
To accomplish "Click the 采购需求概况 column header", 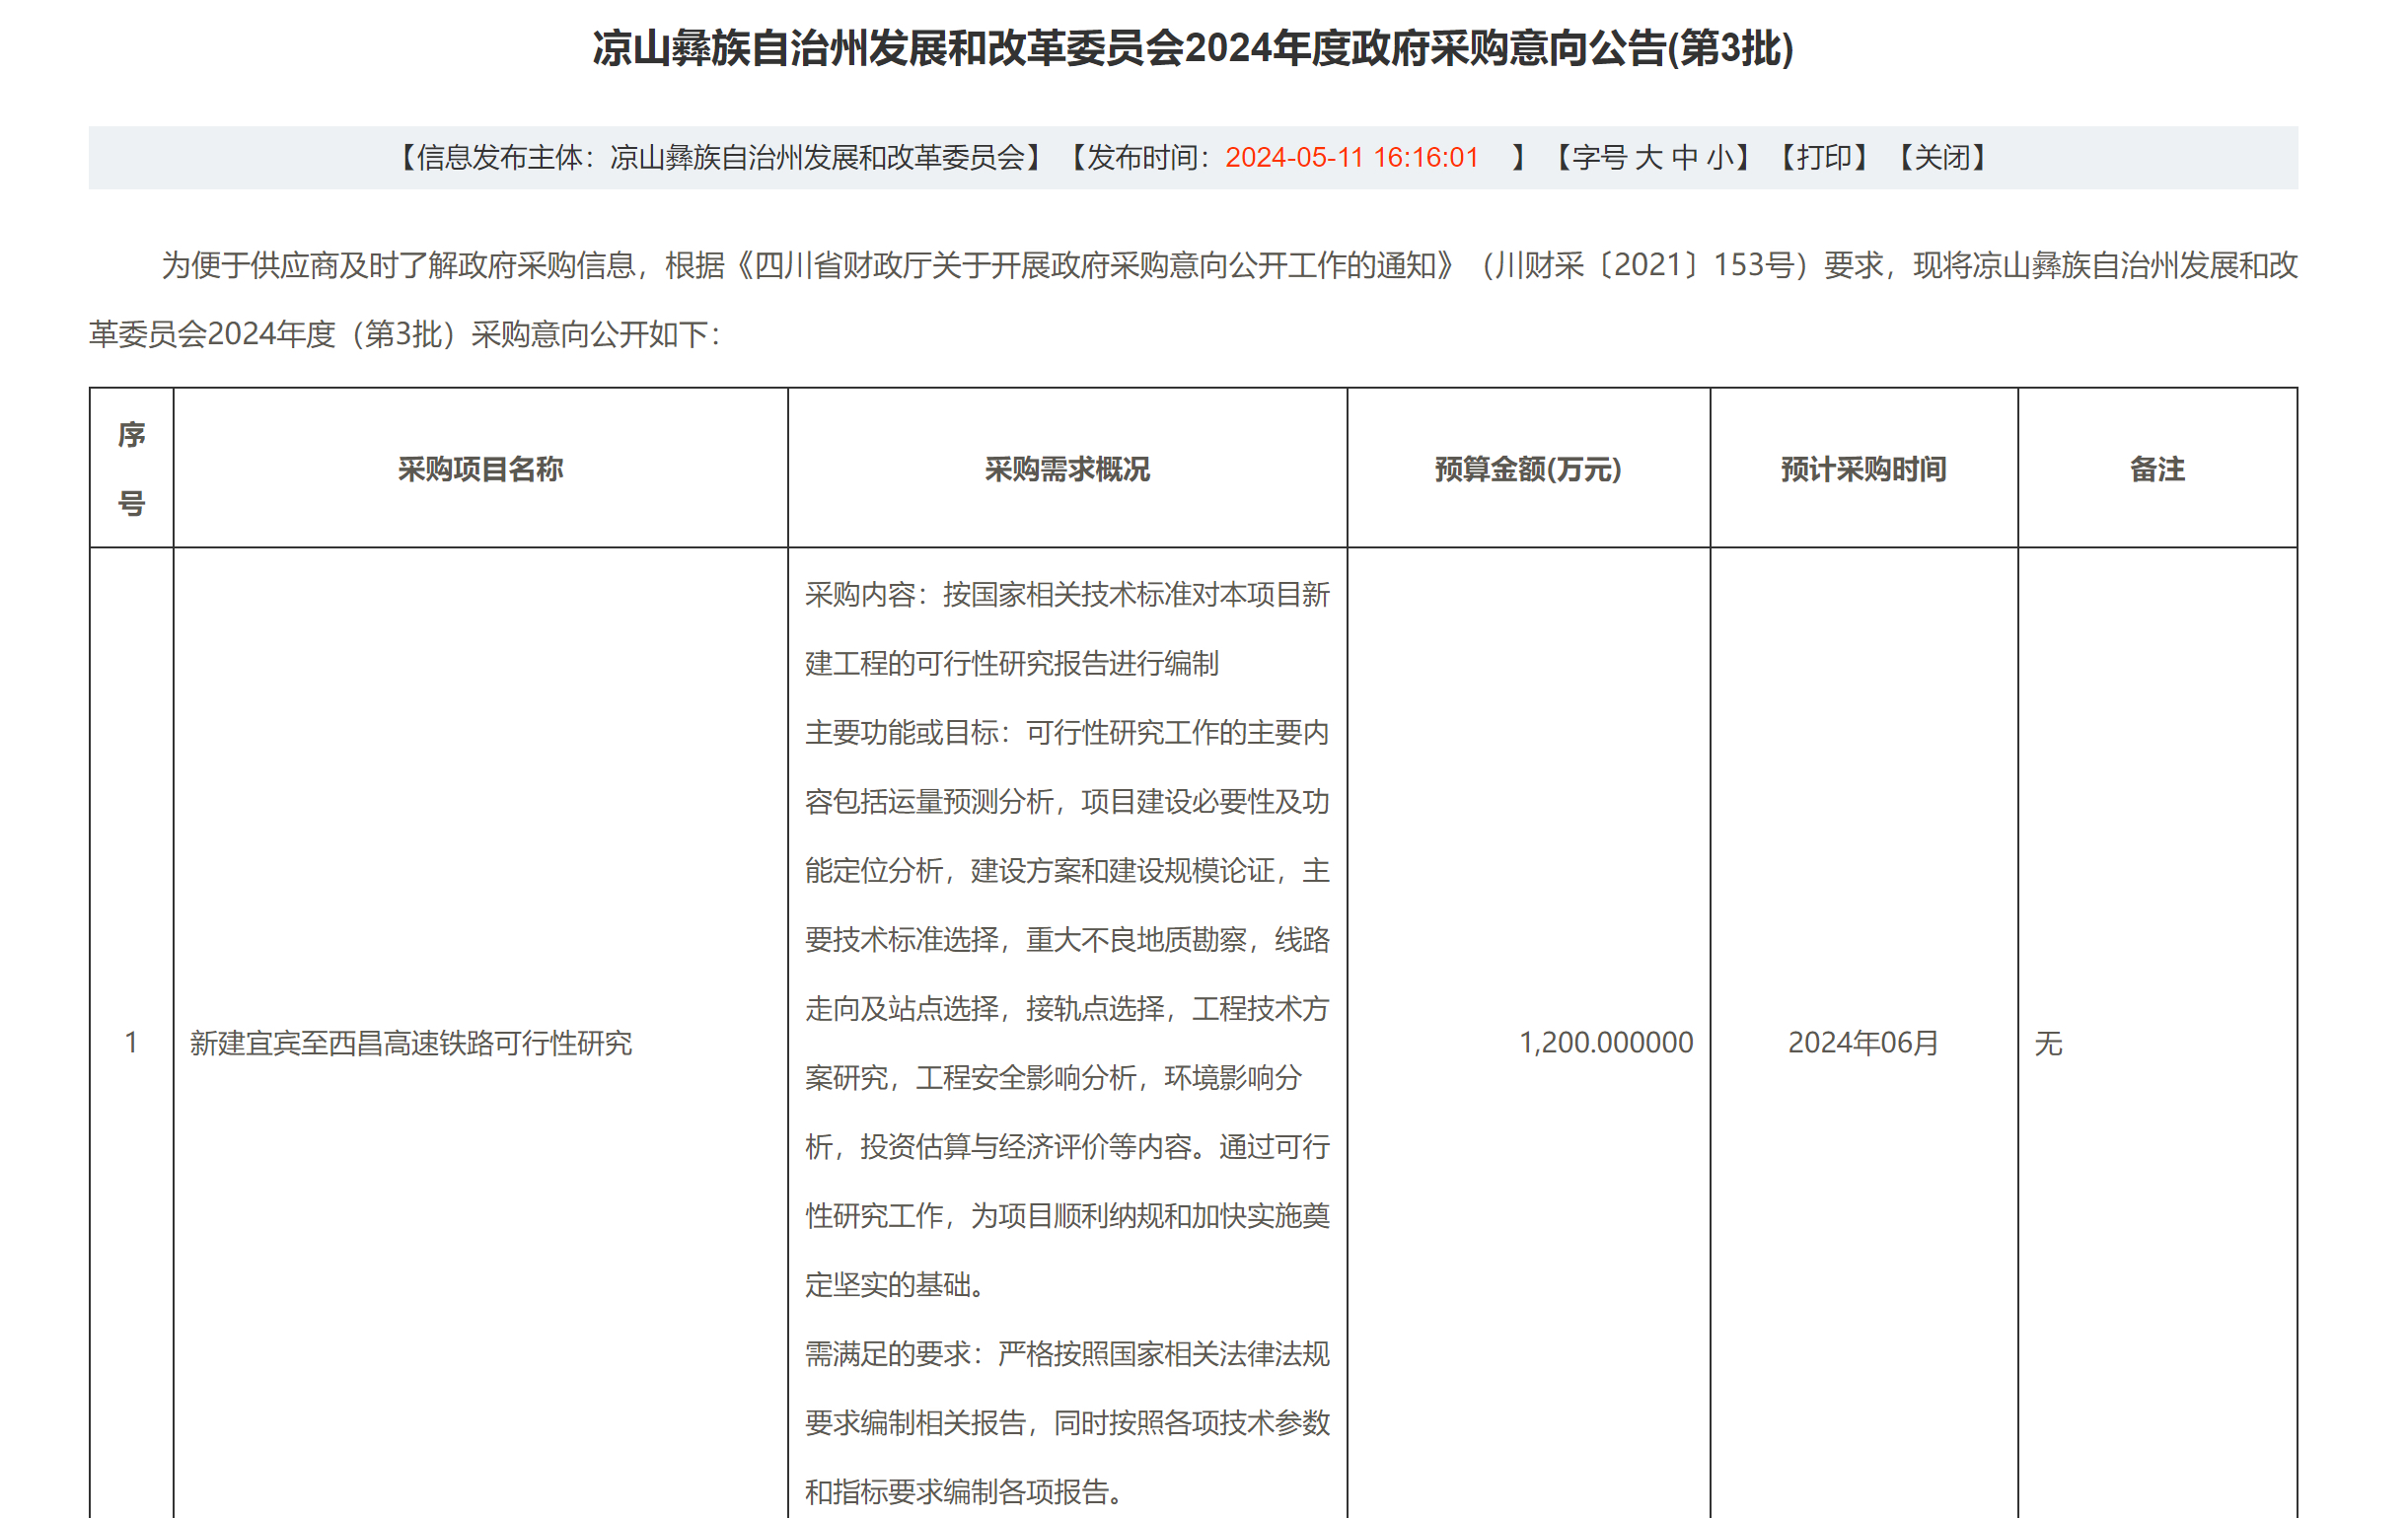I will pos(1067,469).
